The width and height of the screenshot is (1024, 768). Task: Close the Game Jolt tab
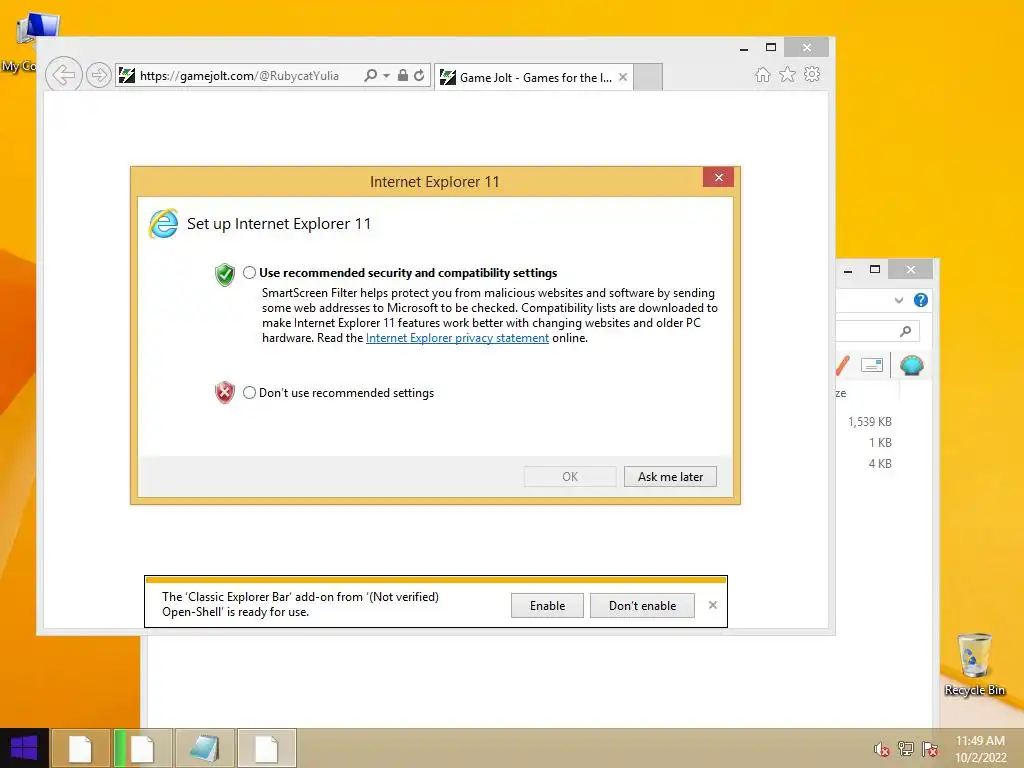tap(623, 78)
